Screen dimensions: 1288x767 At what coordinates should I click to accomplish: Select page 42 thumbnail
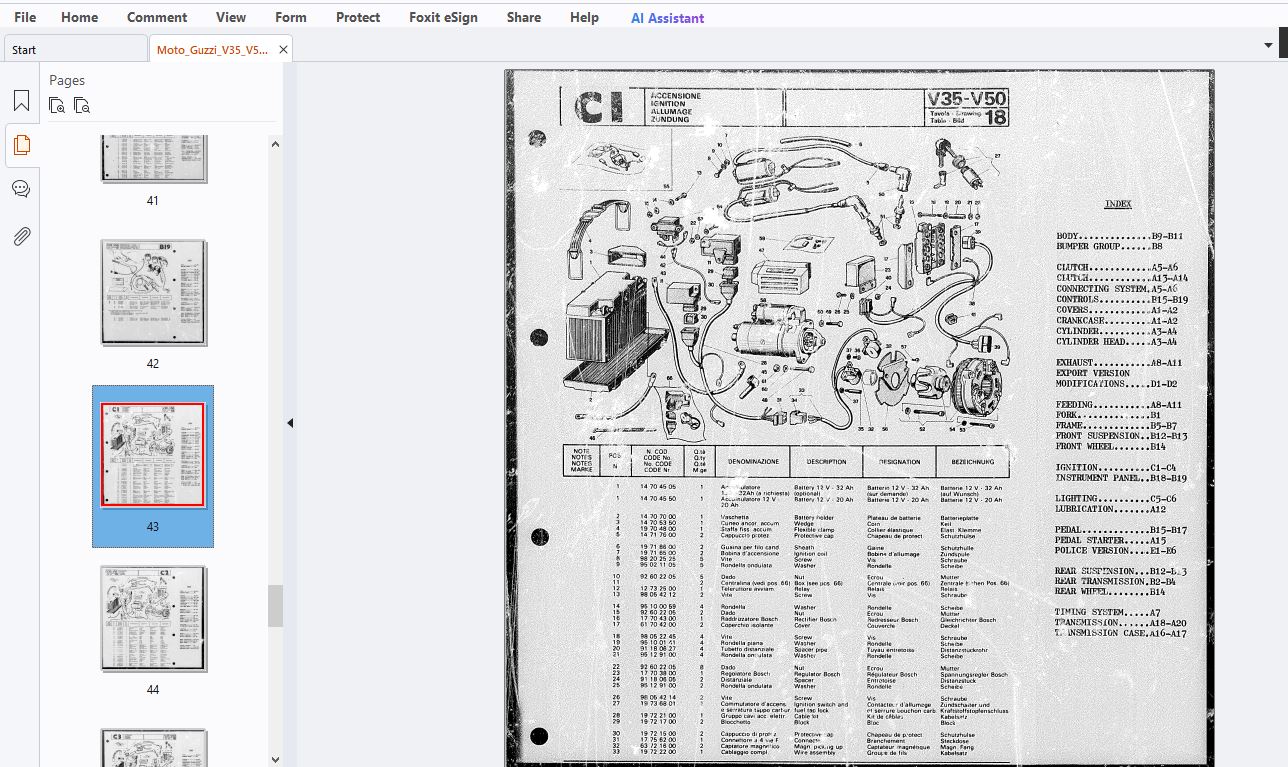pos(153,293)
